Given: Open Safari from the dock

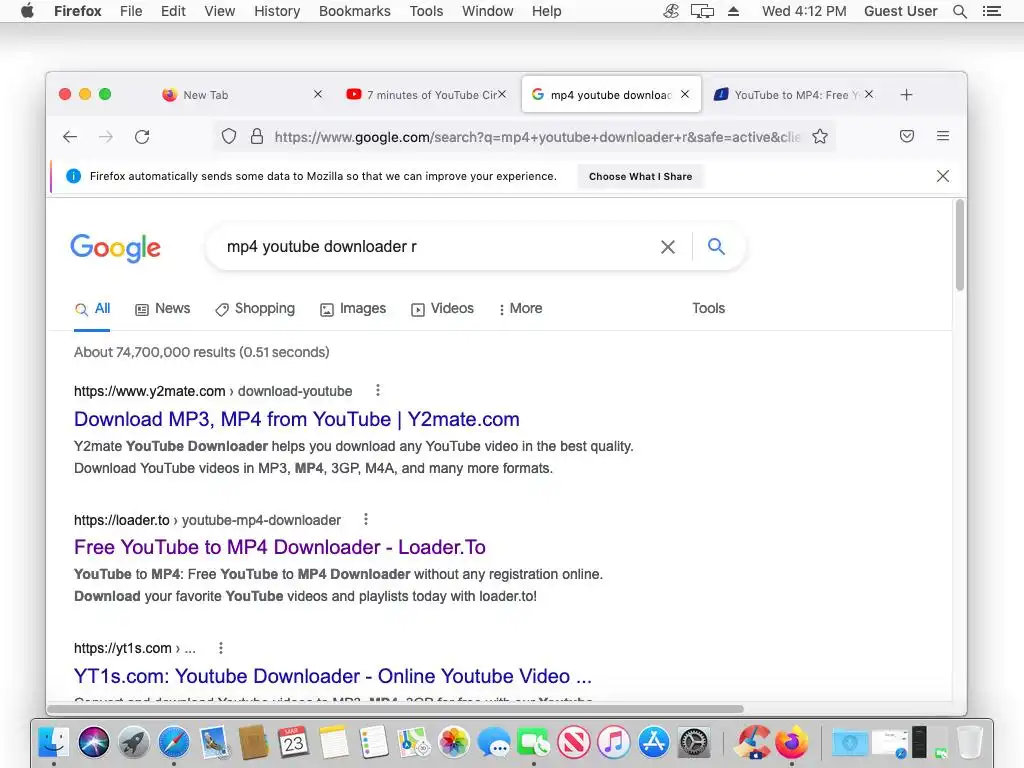Looking at the screenshot, I should [x=174, y=743].
